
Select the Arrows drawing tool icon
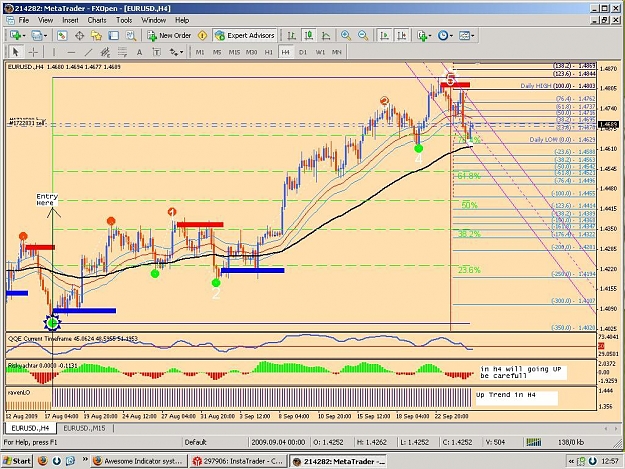tap(174, 52)
